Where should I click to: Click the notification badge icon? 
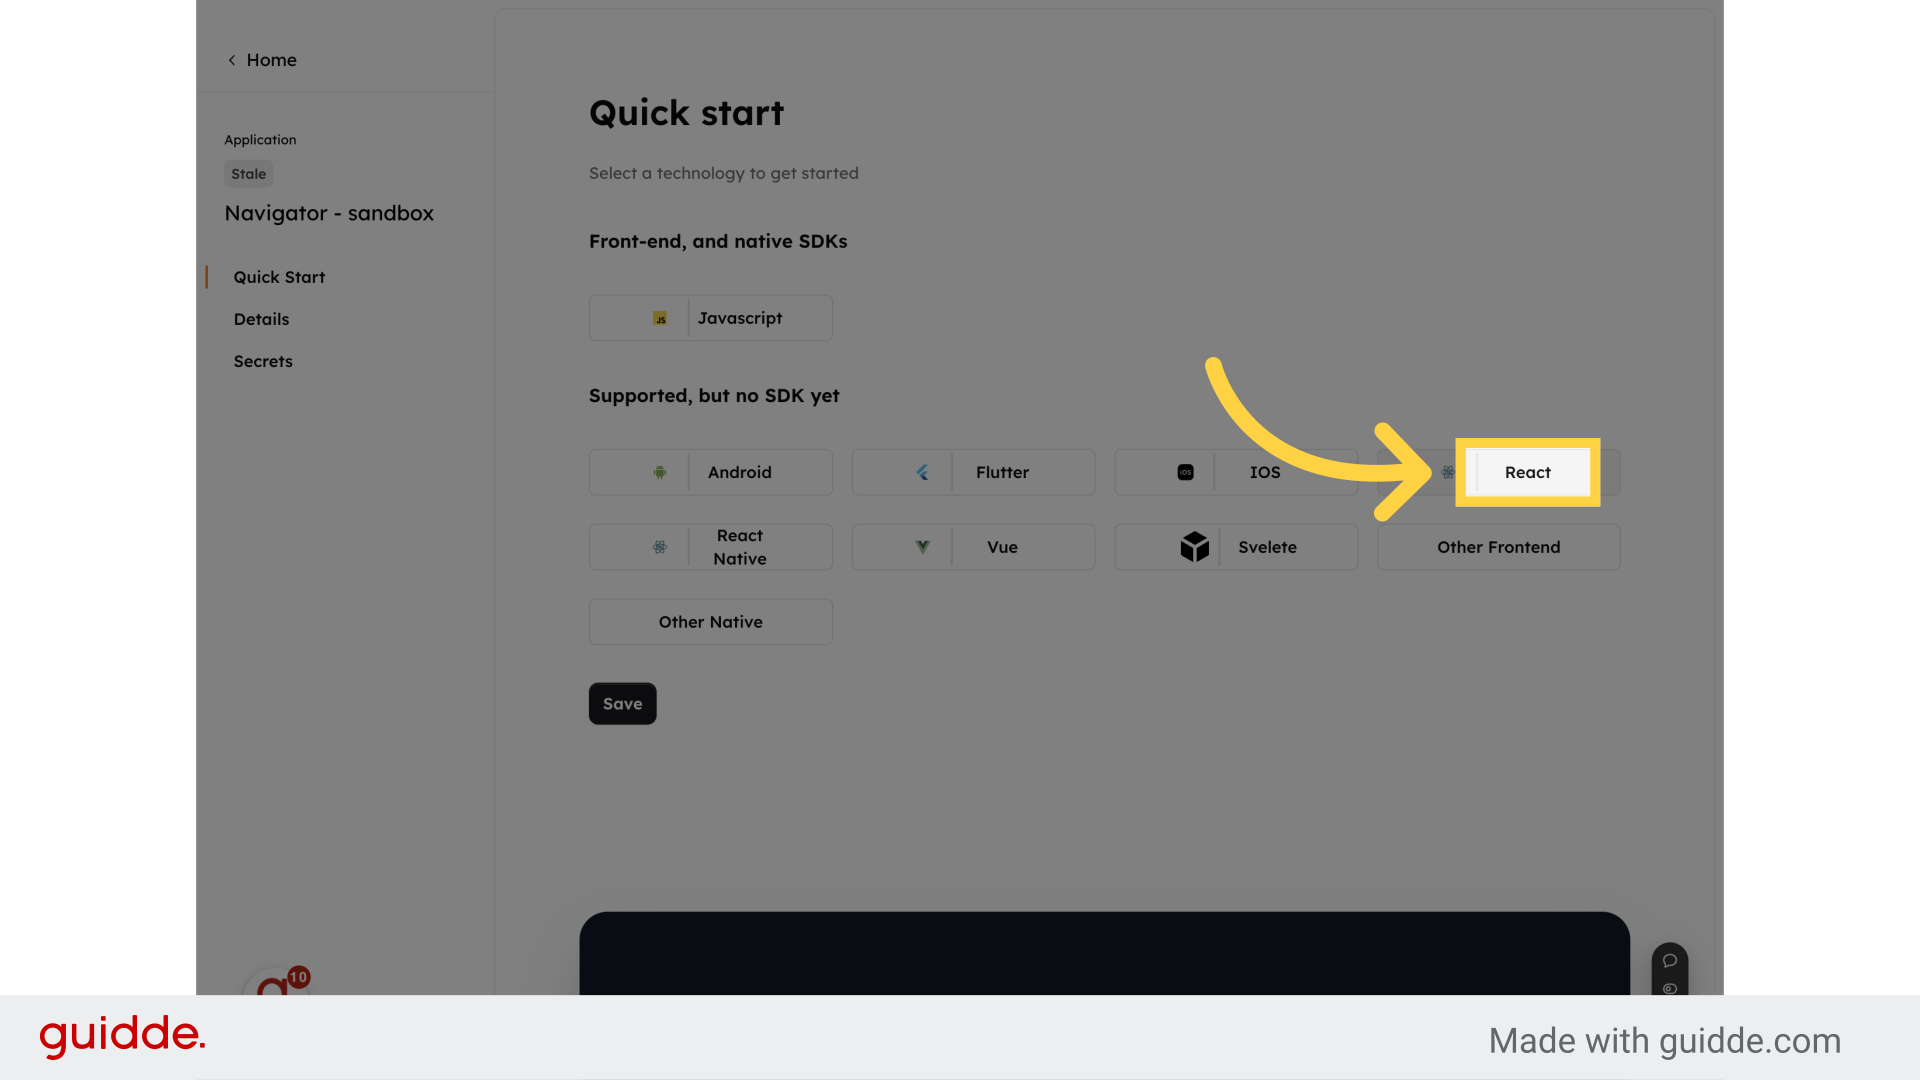click(x=298, y=976)
